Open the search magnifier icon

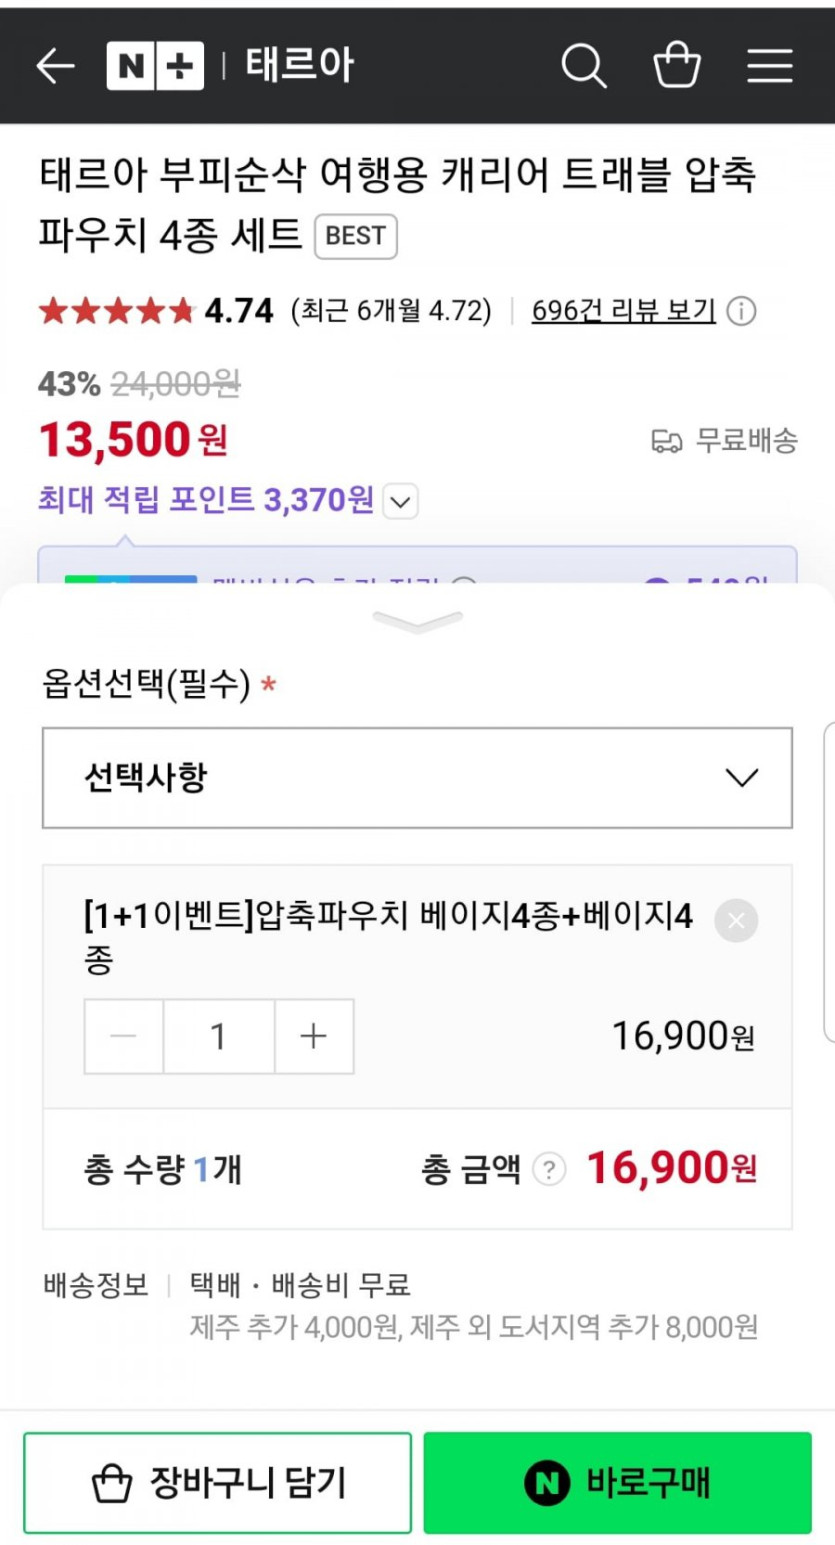tap(583, 66)
